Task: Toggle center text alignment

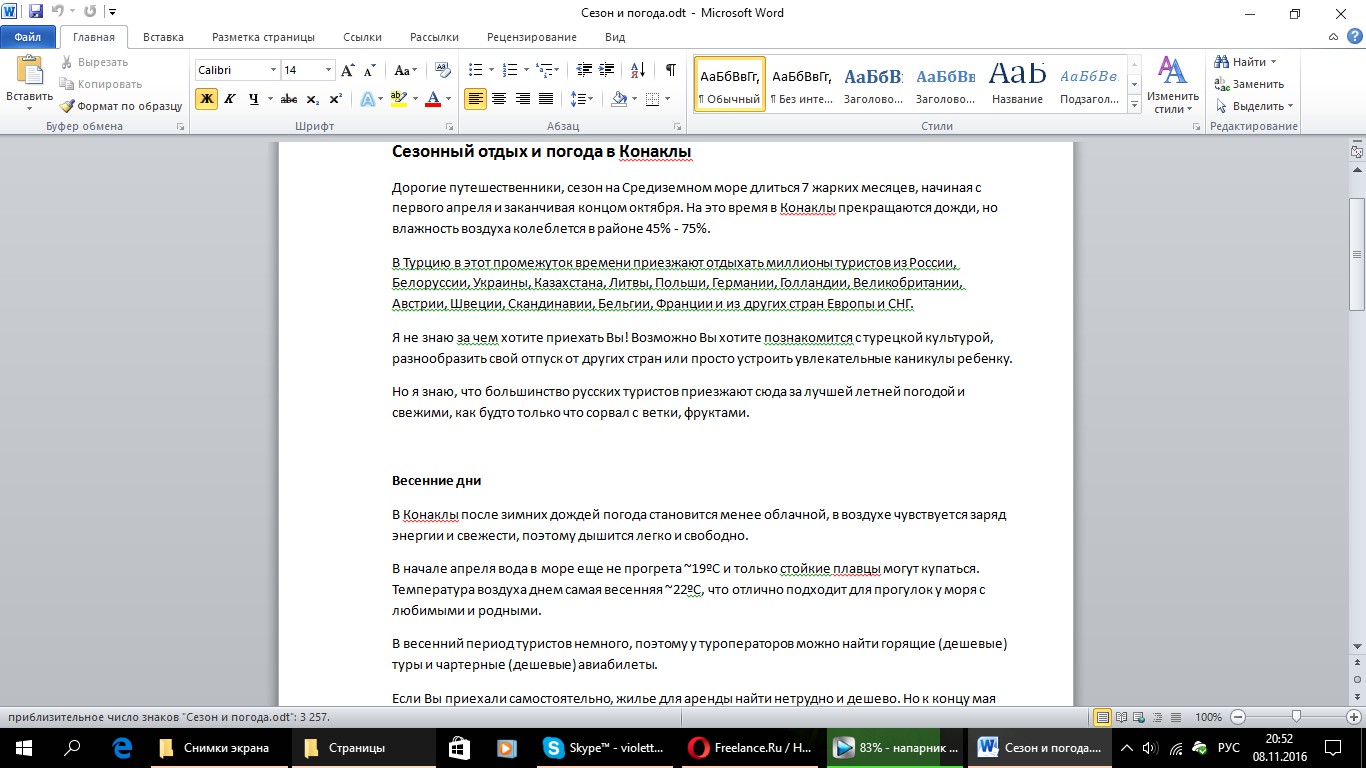Action: tap(498, 99)
